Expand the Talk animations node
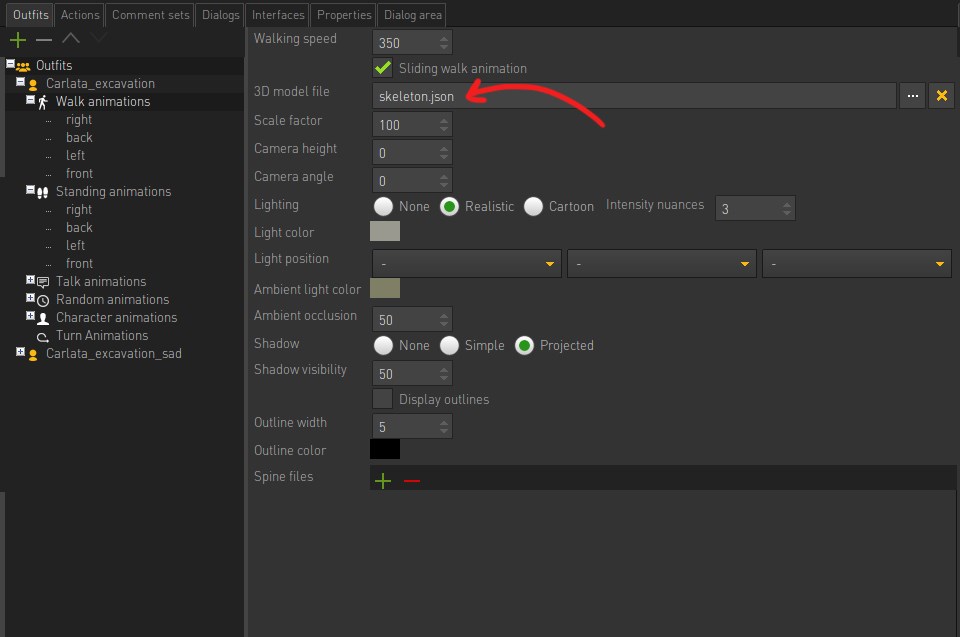The height and width of the screenshot is (637, 960). click(30, 279)
